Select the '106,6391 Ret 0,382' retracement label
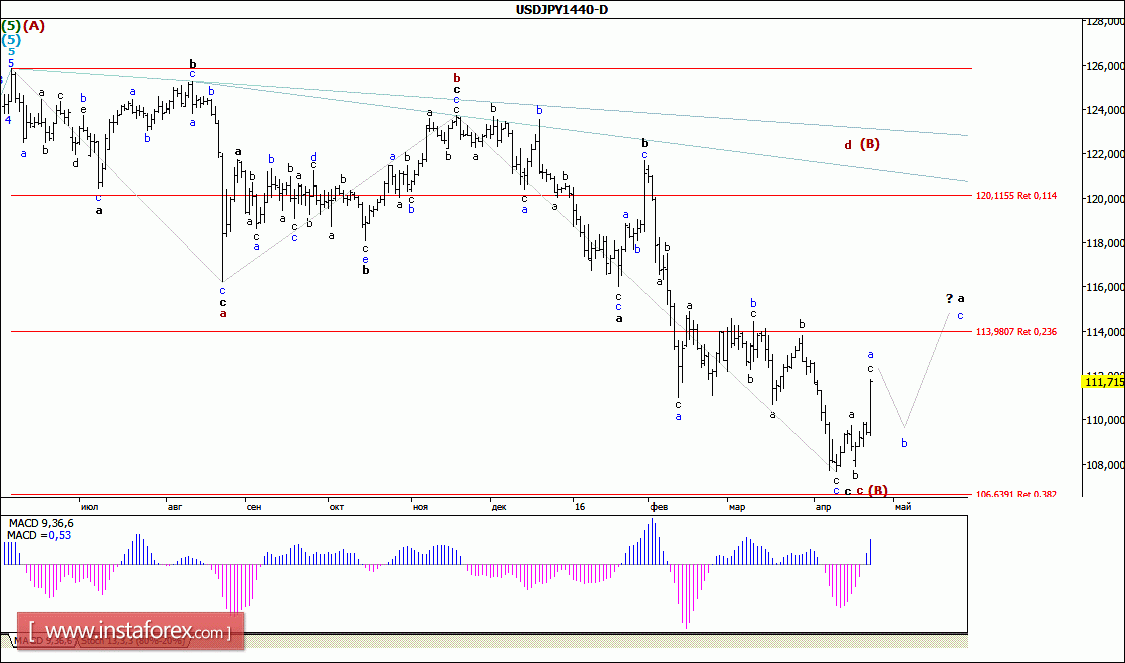 click(x=1016, y=494)
